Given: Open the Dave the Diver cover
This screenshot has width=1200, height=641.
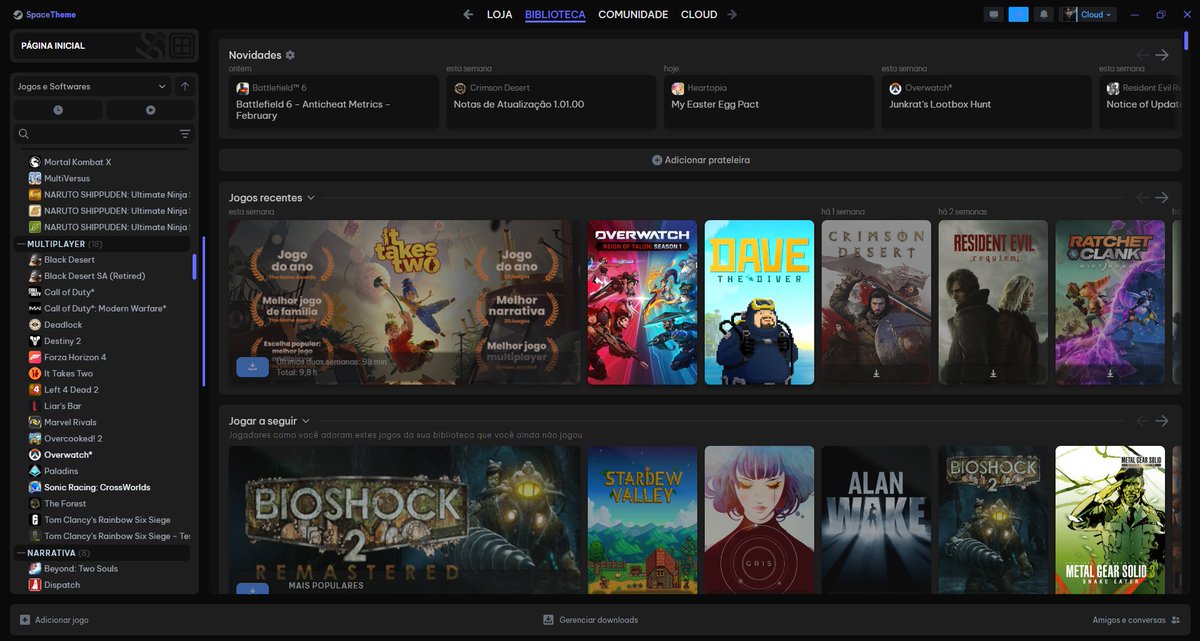Looking at the screenshot, I should pyautogui.click(x=759, y=302).
